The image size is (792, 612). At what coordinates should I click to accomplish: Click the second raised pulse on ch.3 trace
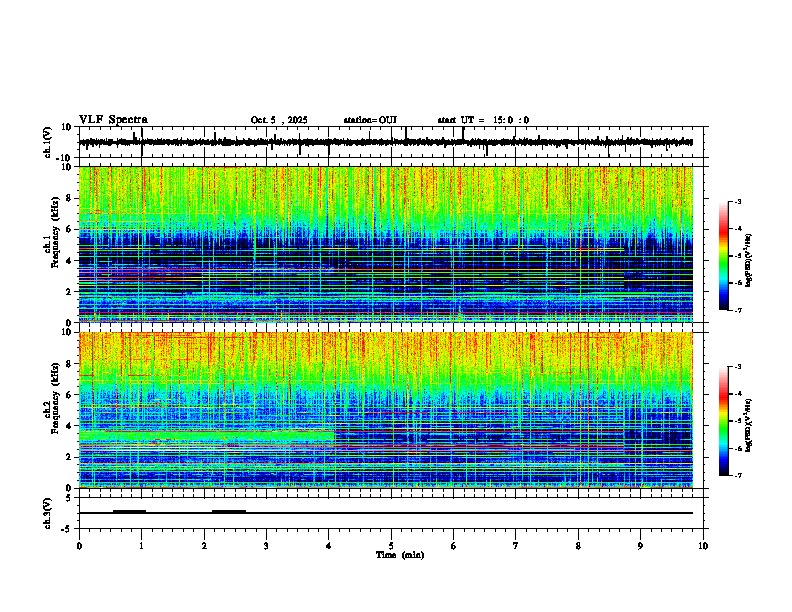click(x=229, y=511)
